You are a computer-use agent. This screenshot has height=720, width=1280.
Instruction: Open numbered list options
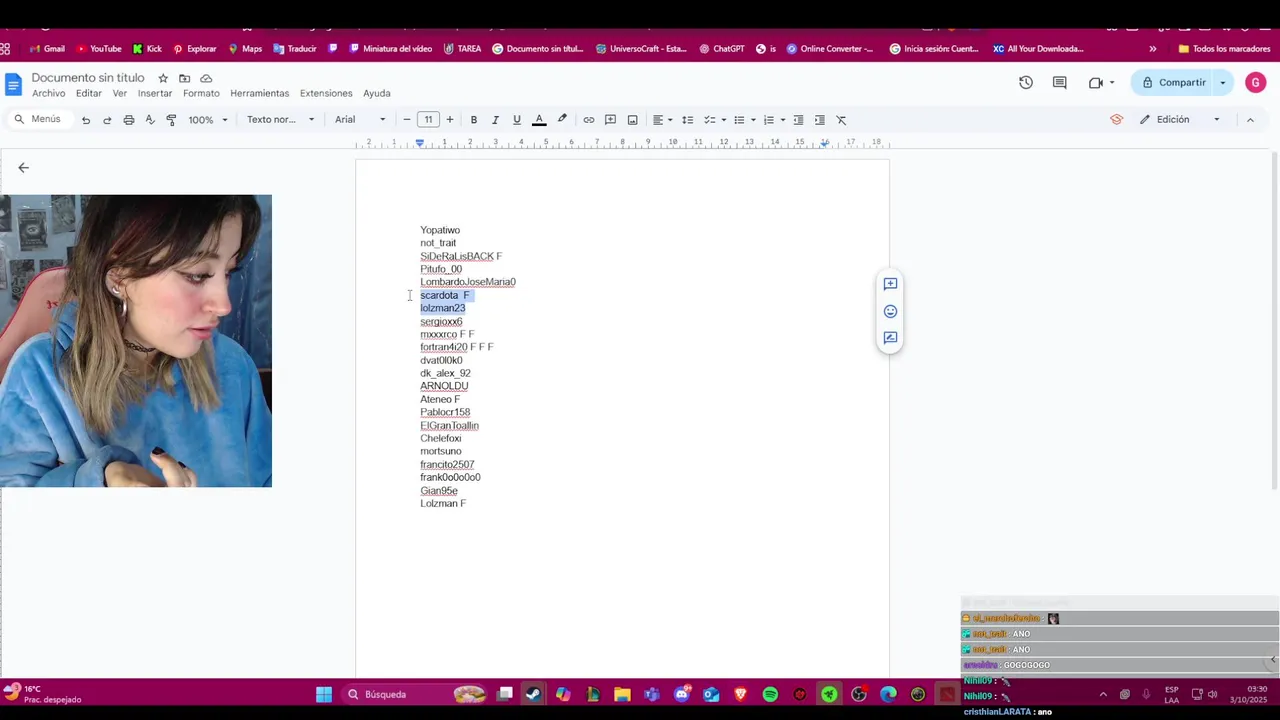(774, 120)
